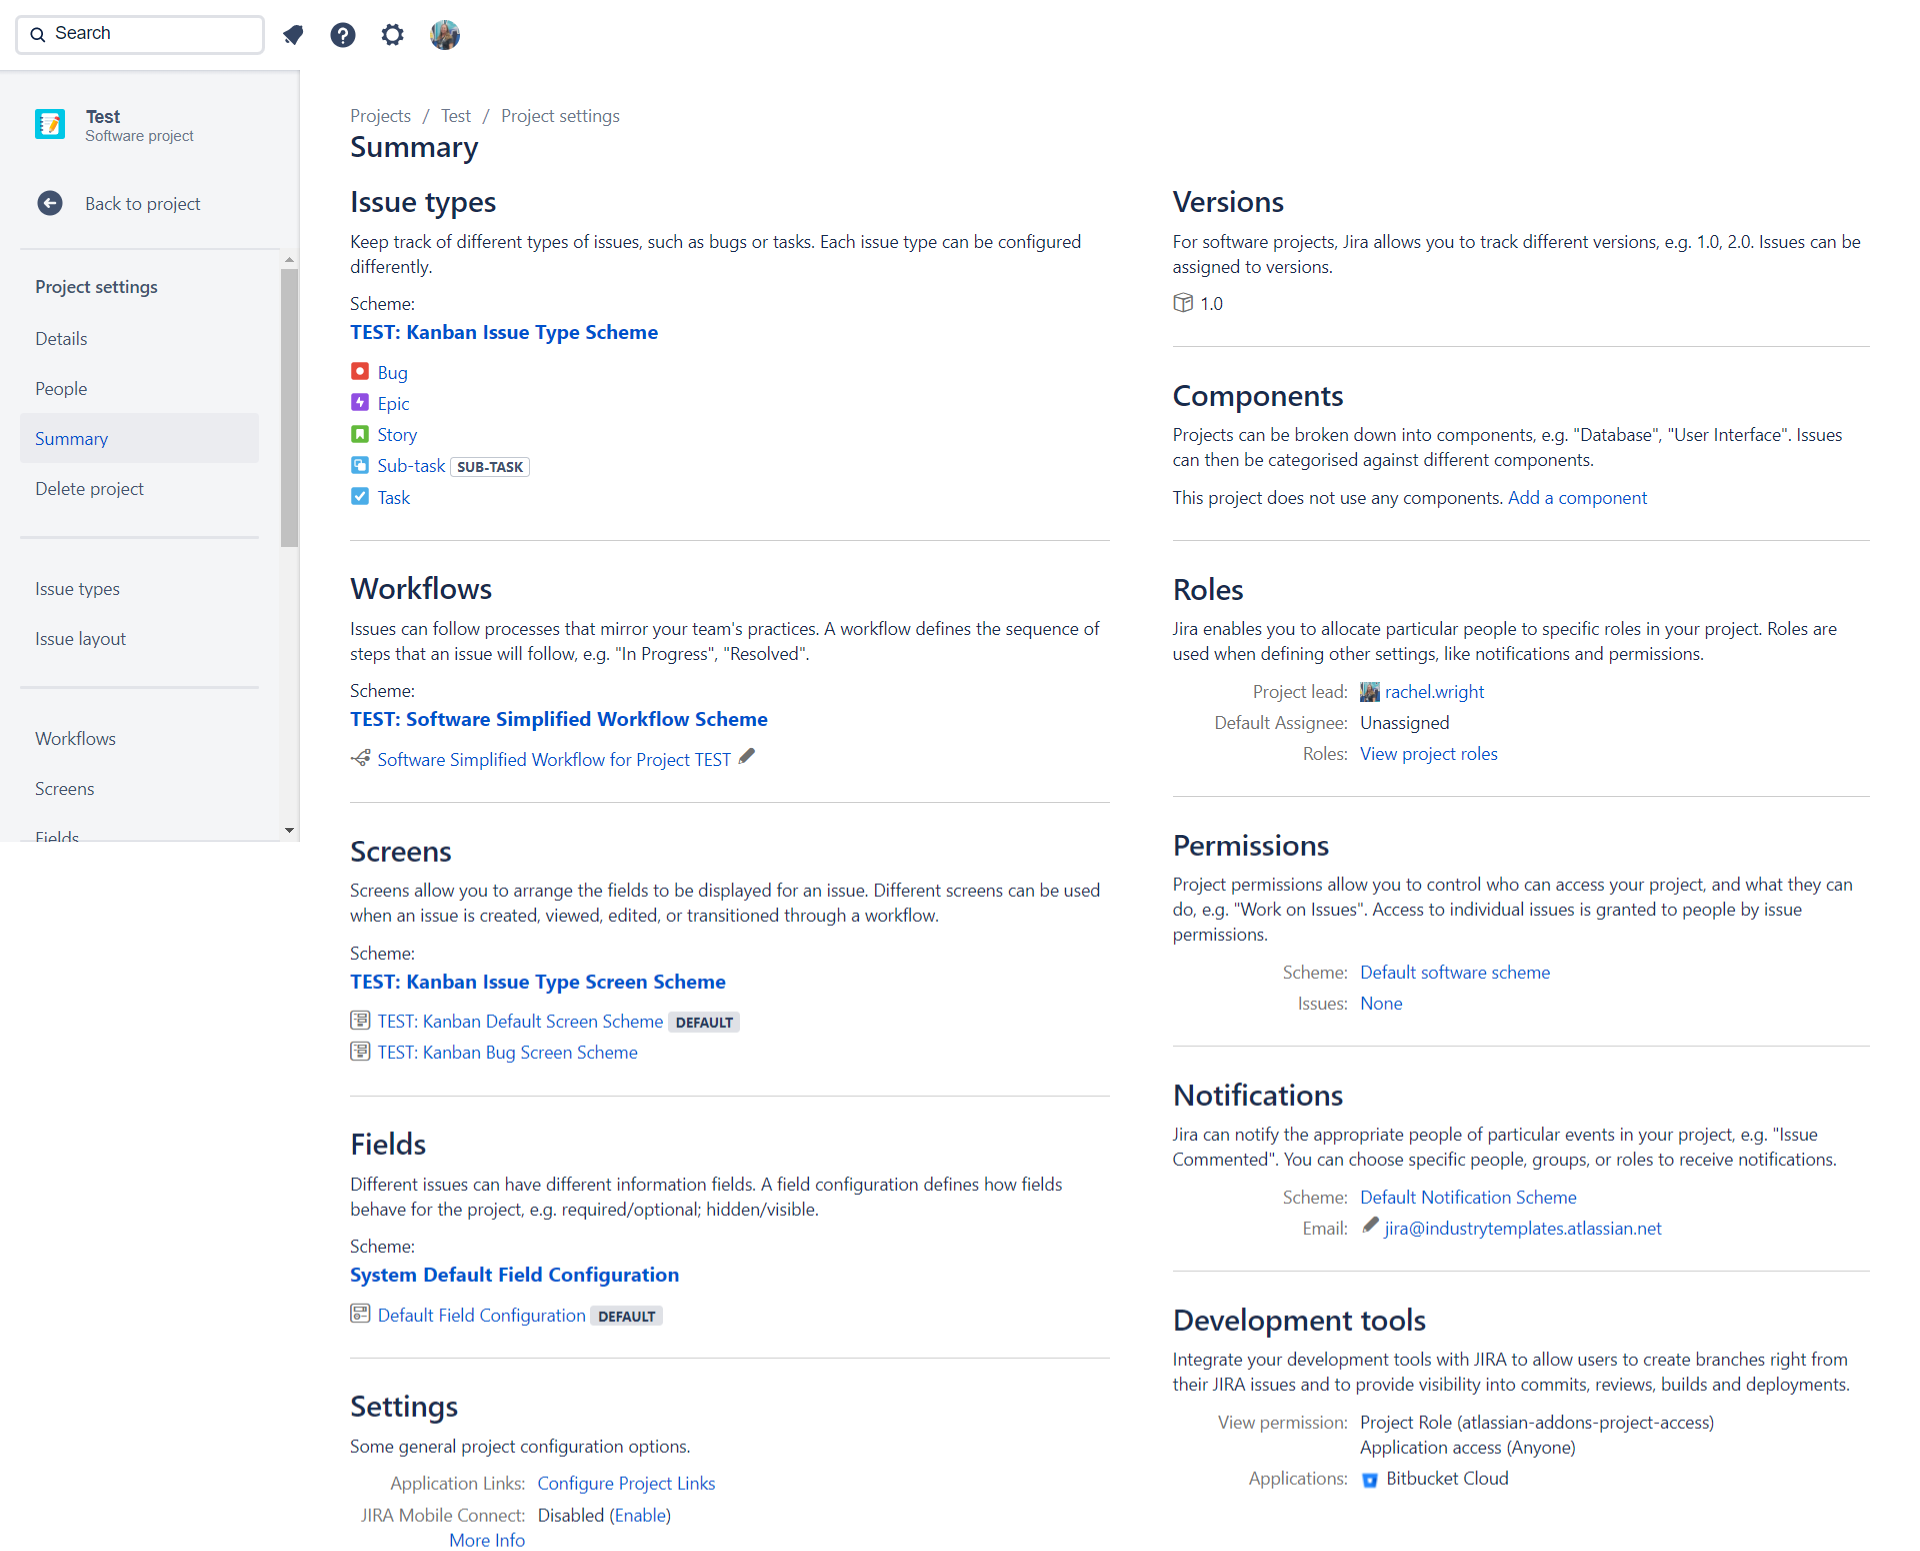The image size is (1920, 1551).
Task: Select Summary in the sidebar
Action: [139, 438]
